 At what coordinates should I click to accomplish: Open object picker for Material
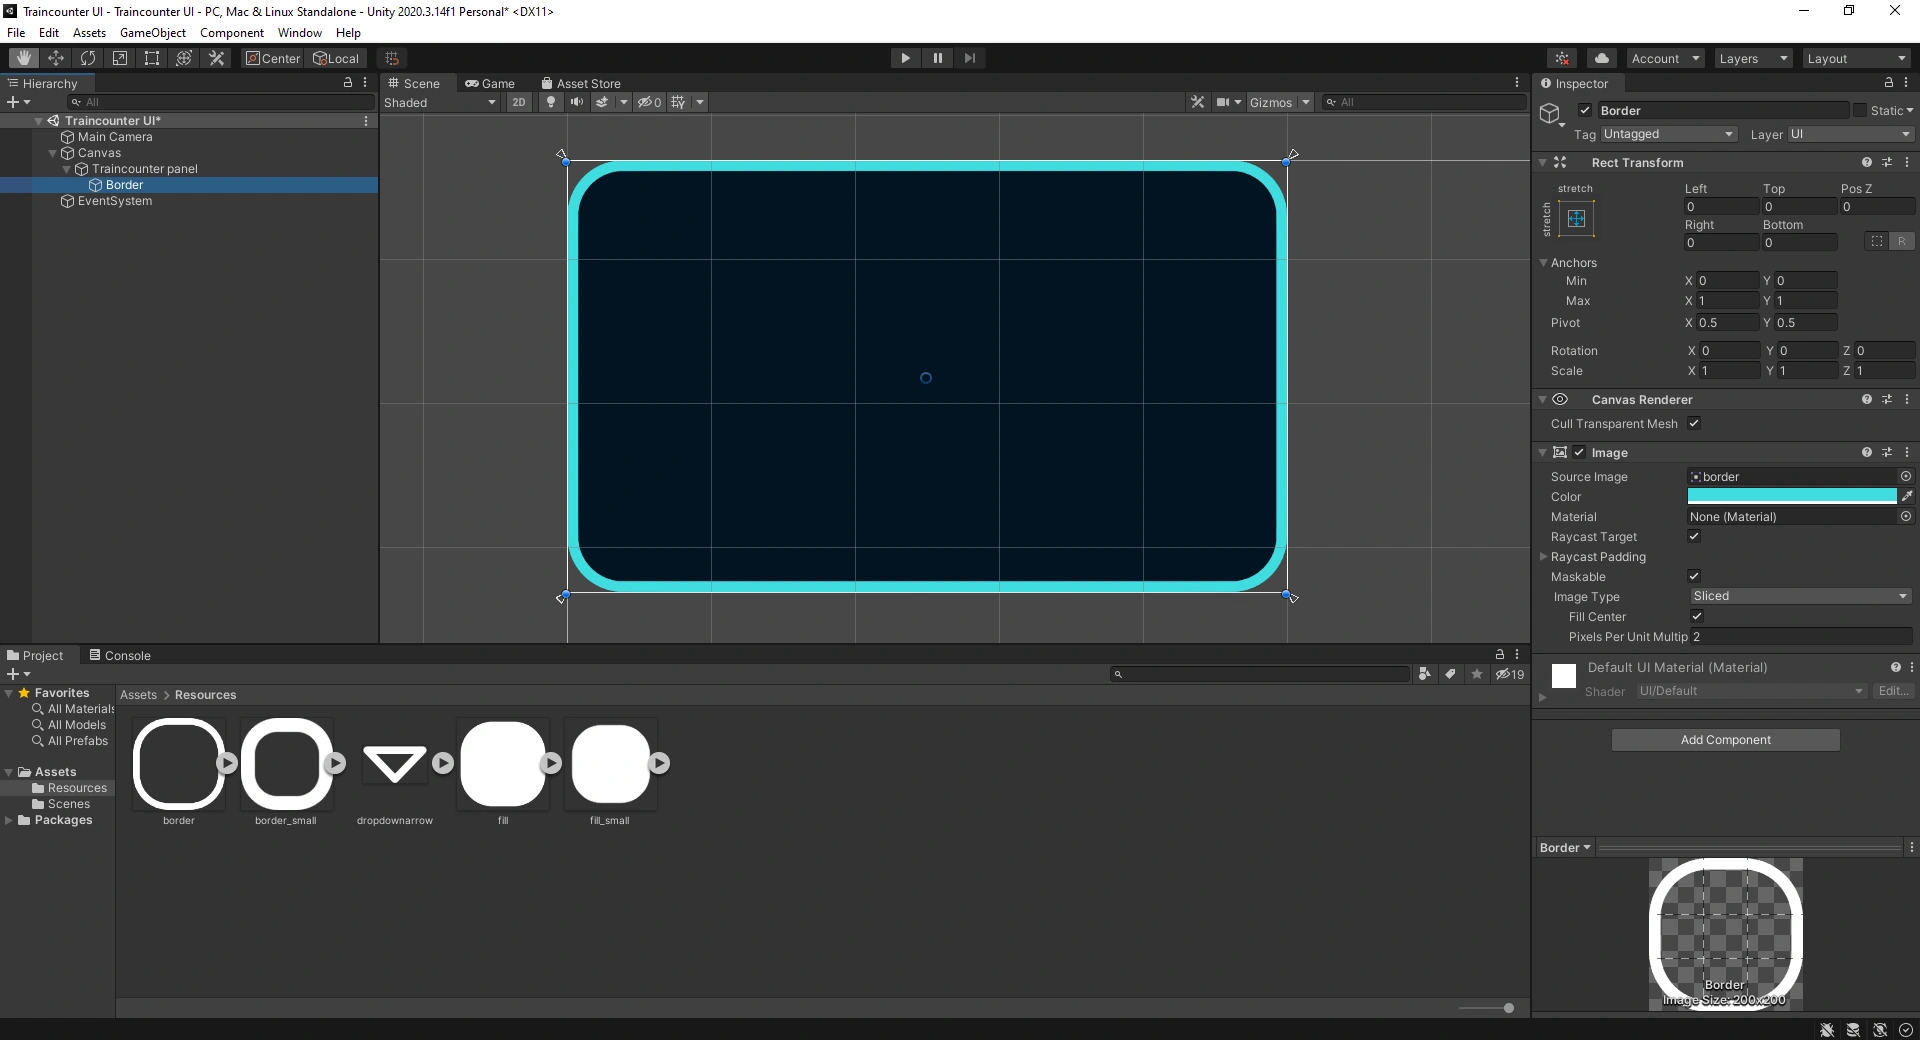tap(1906, 517)
